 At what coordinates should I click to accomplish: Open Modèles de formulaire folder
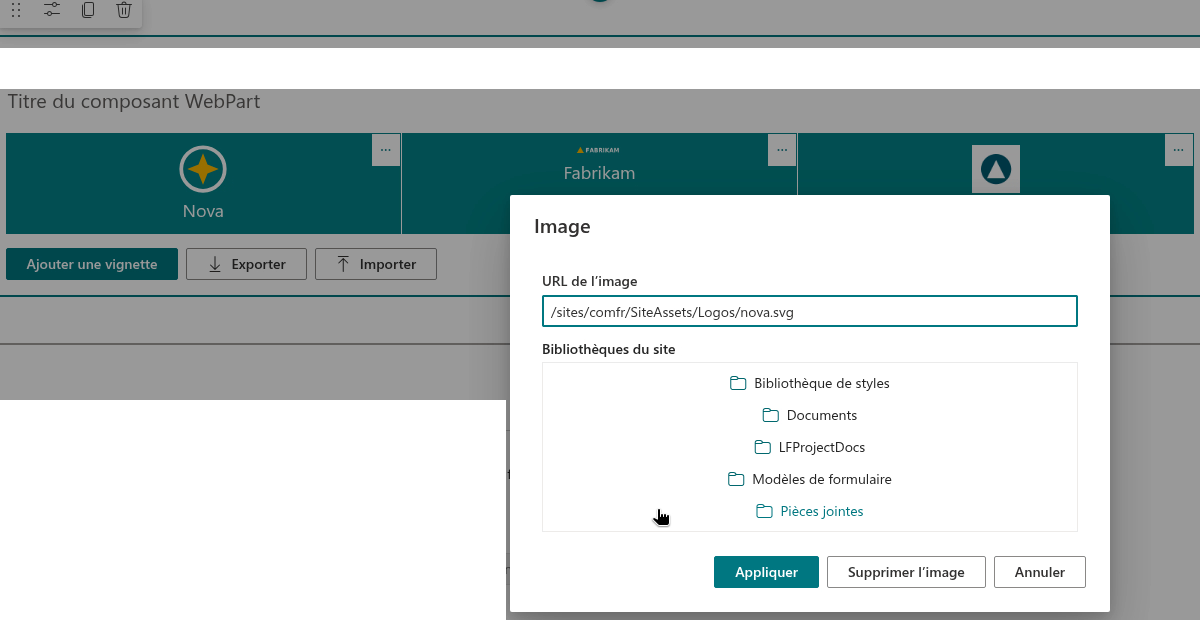809,479
